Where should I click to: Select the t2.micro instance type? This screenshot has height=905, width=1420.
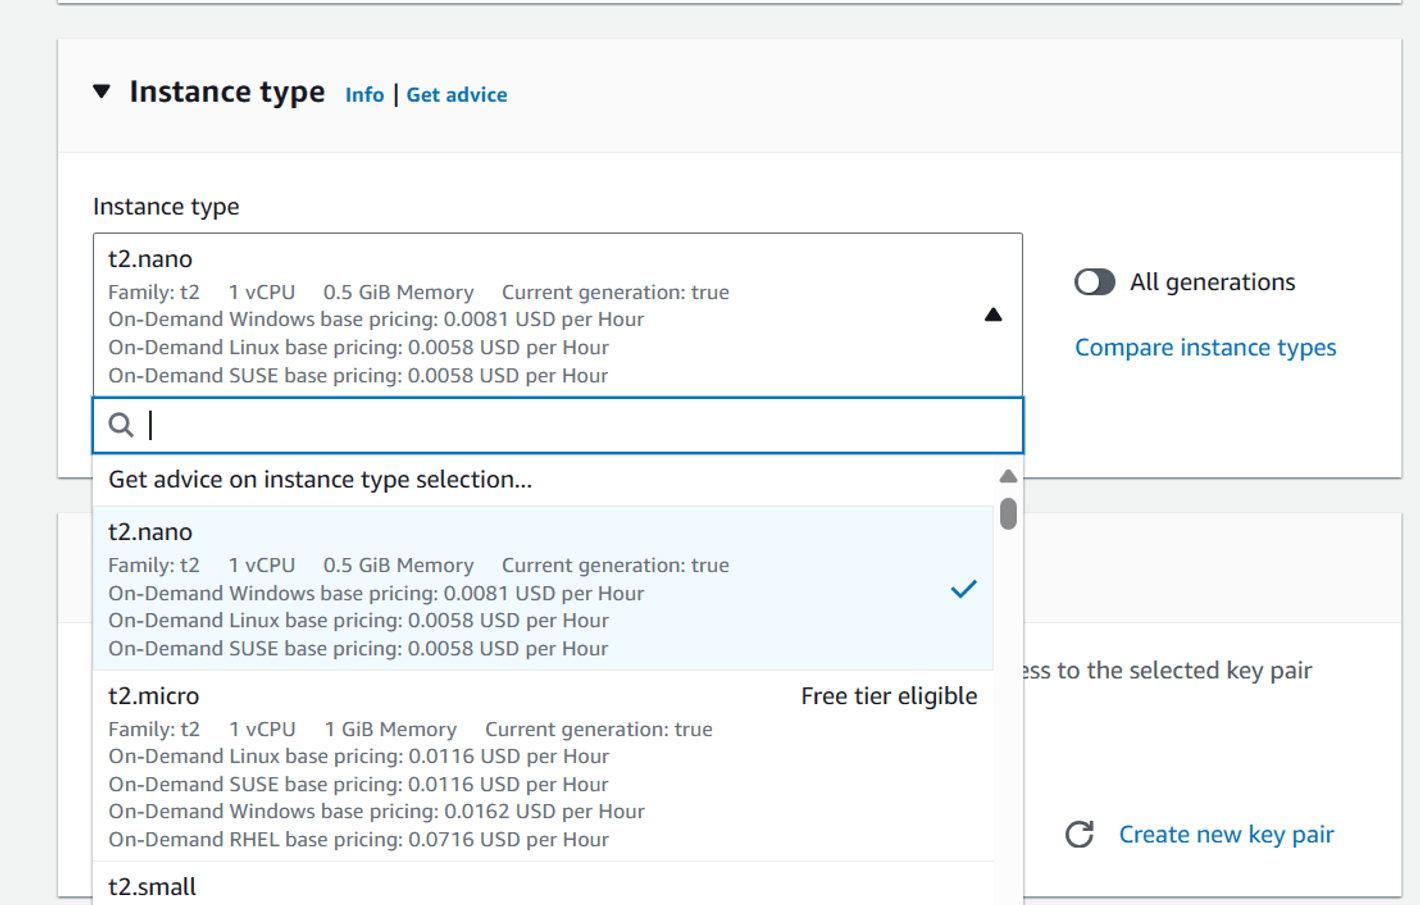click(400, 765)
